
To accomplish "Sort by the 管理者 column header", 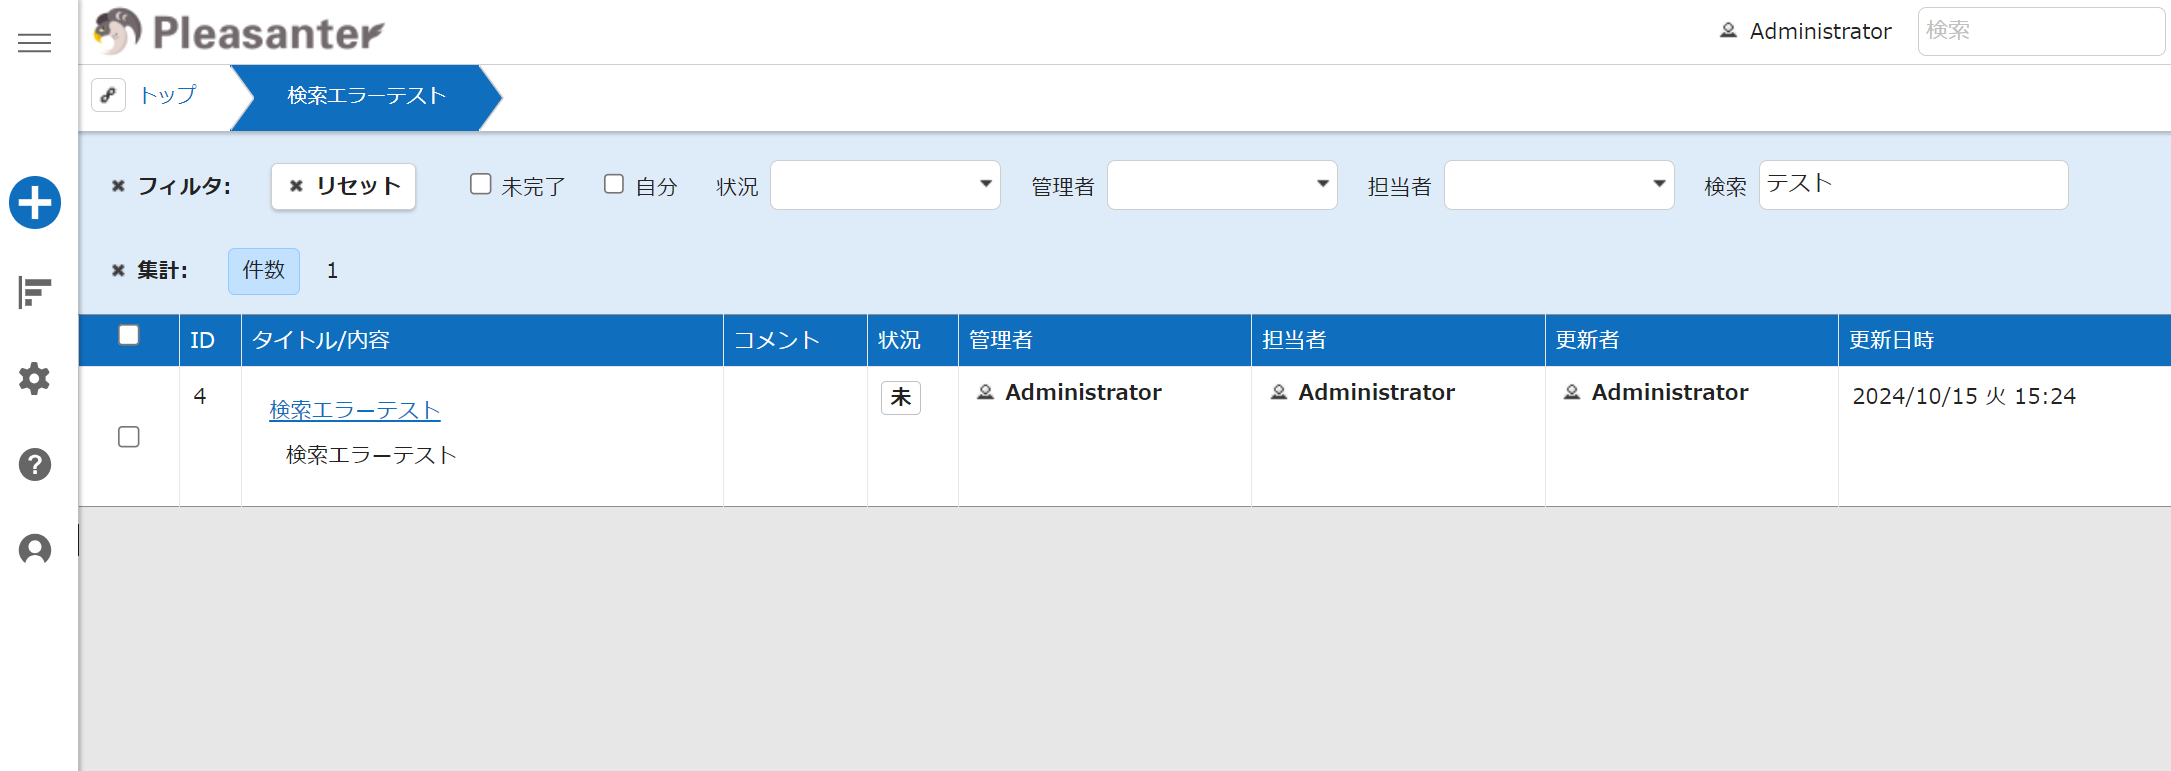I will pos(1105,340).
